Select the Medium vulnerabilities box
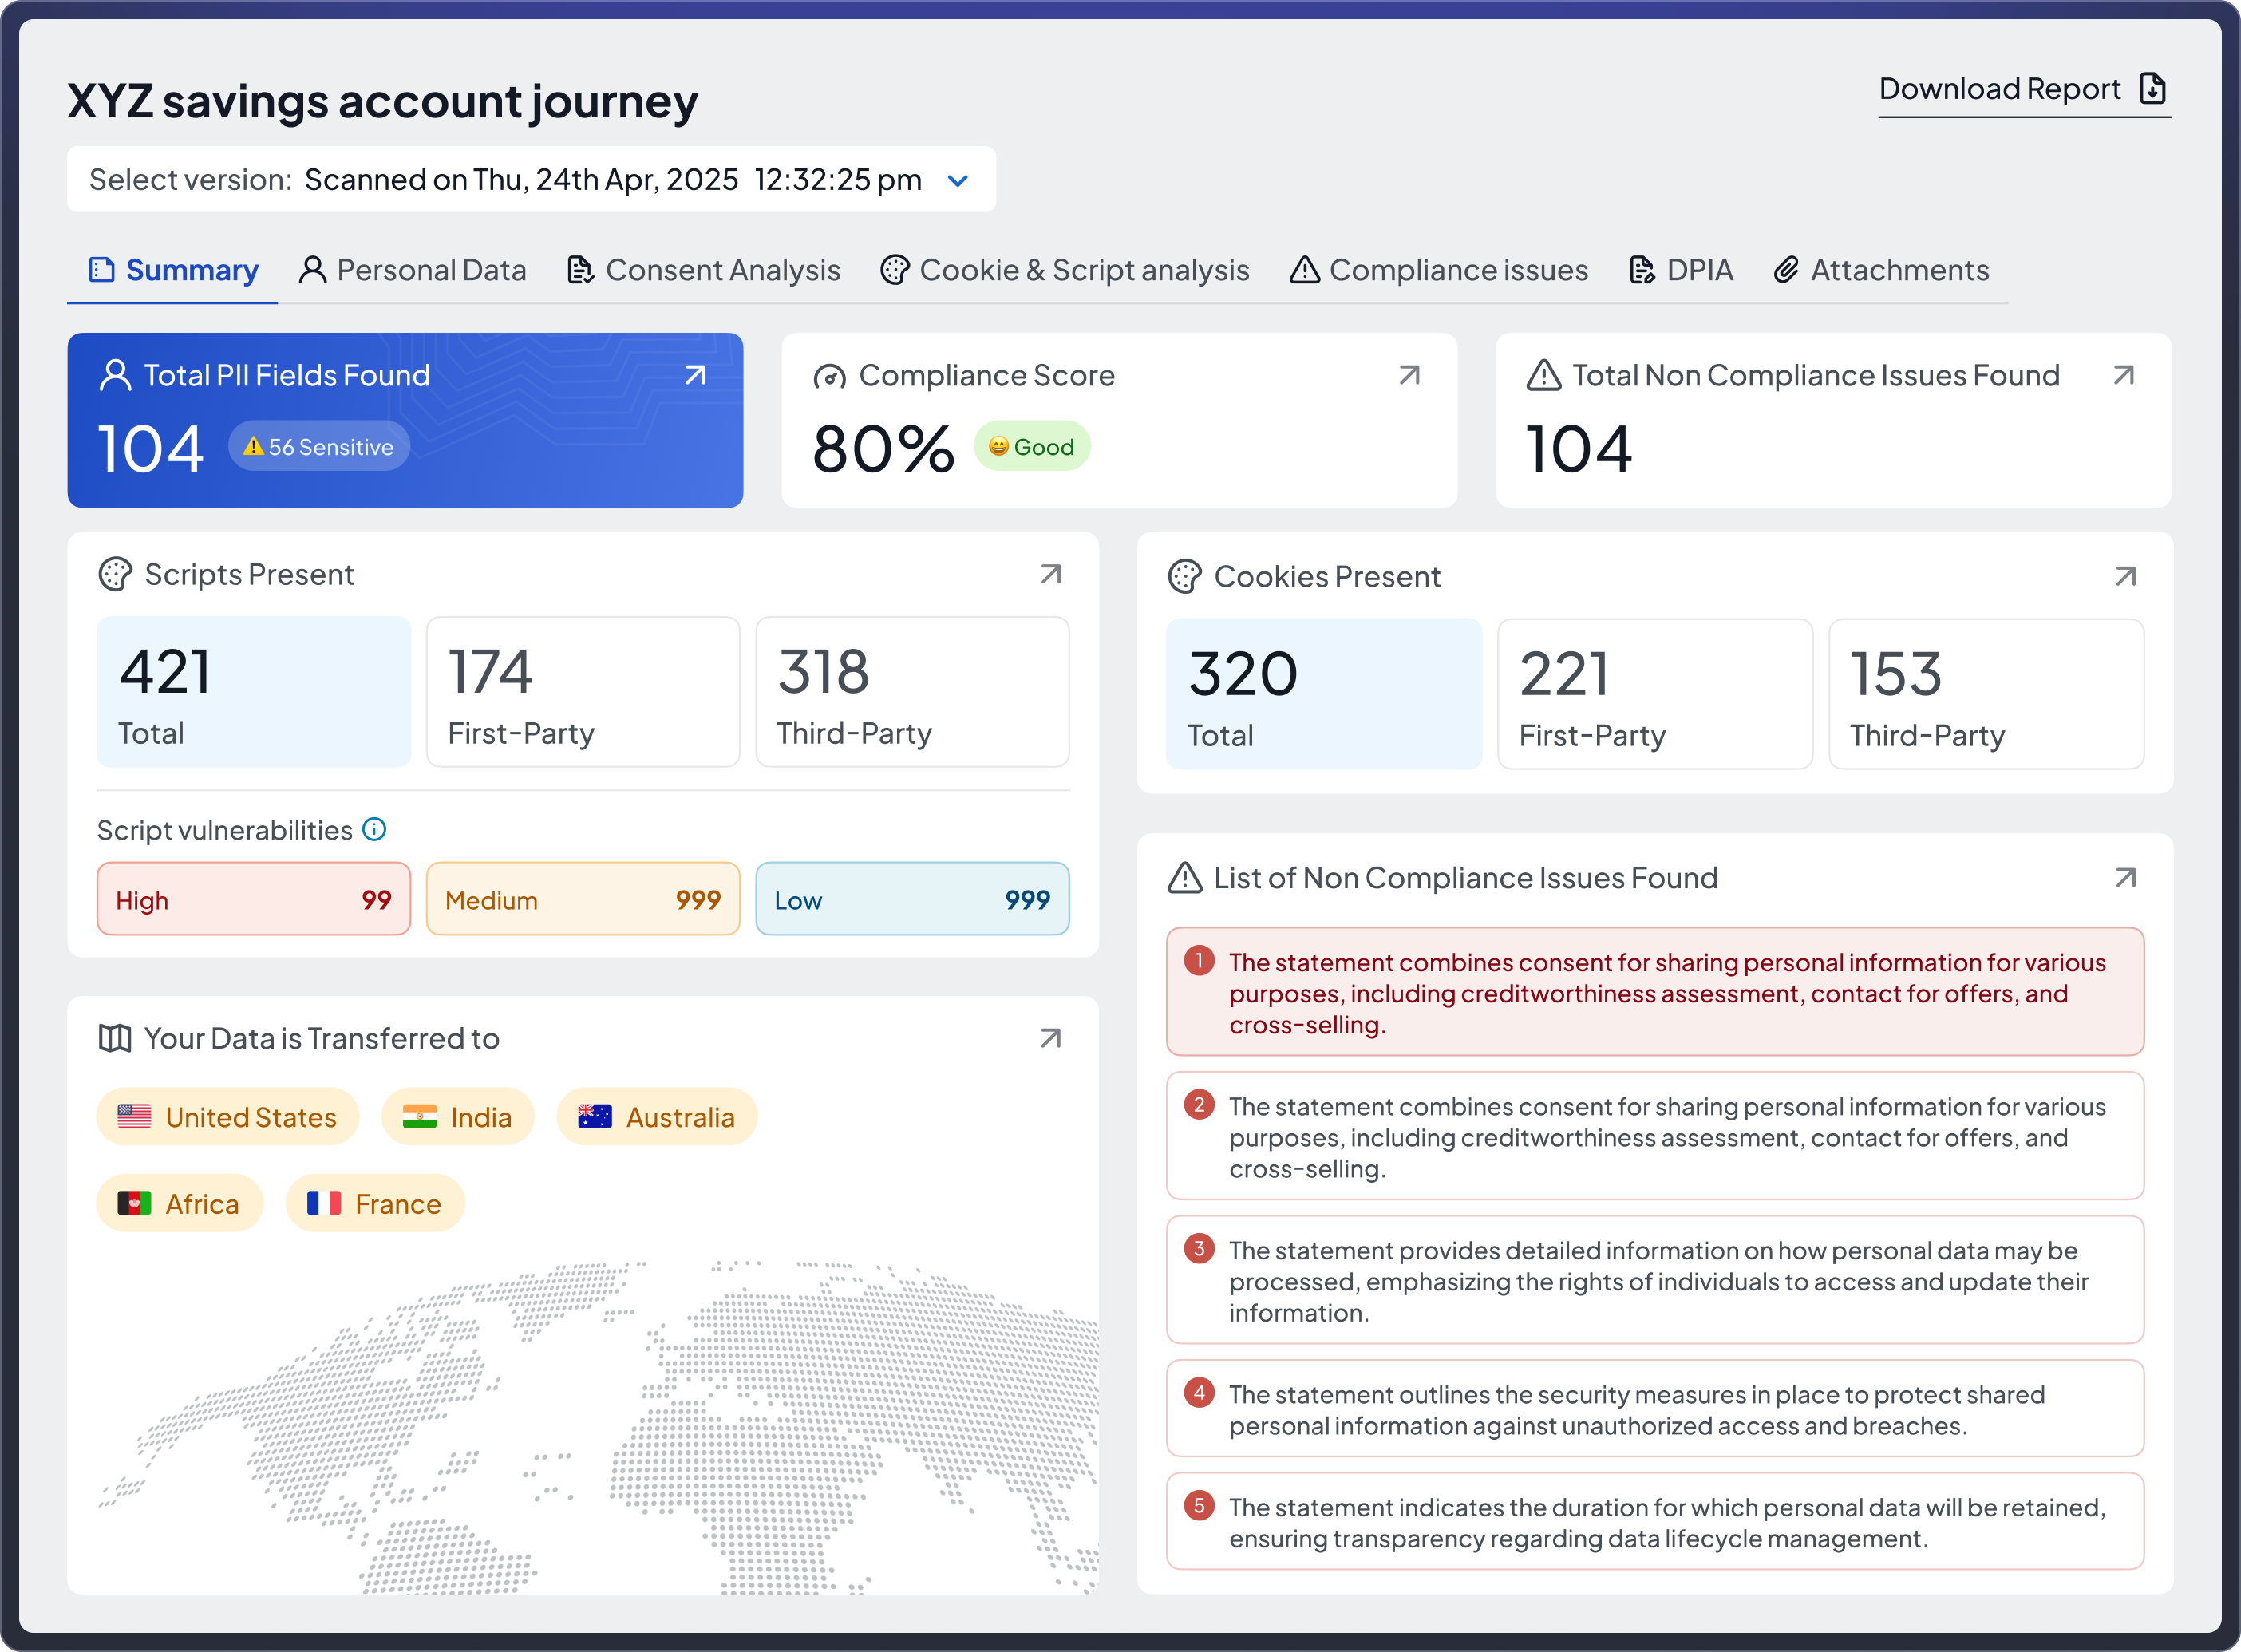This screenshot has width=2241, height=1652. [x=583, y=899]
